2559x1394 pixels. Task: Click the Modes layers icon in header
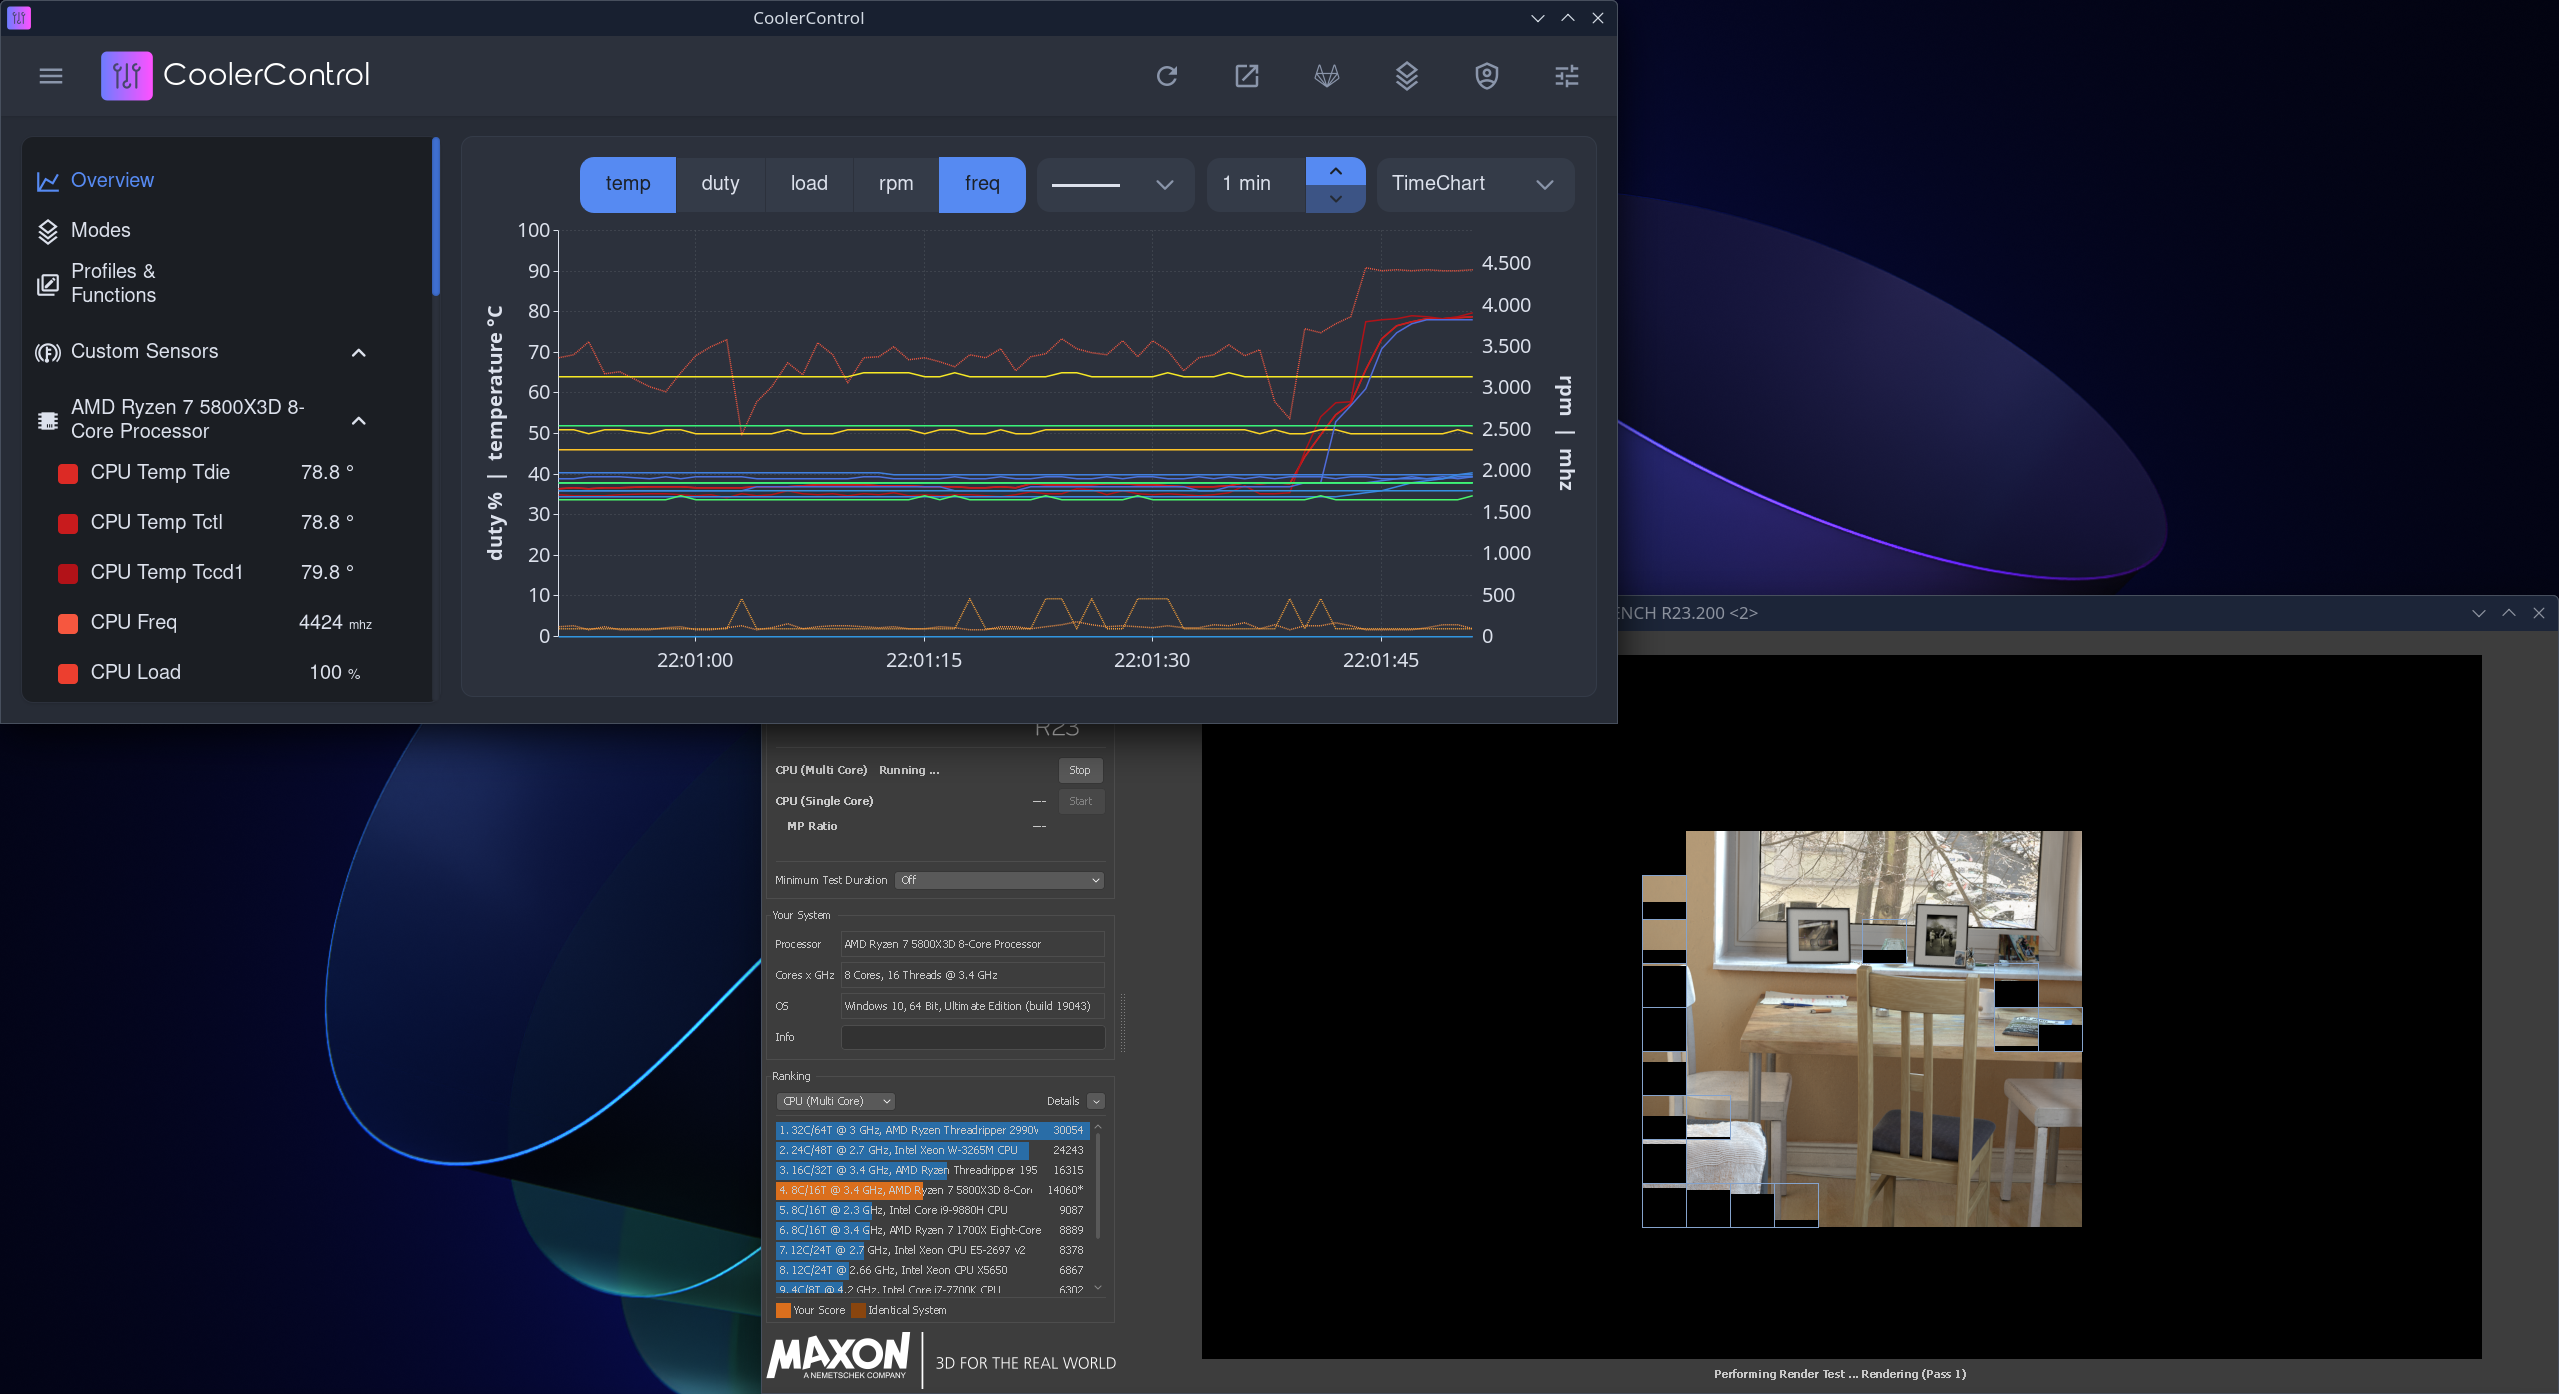[1406, 76]
